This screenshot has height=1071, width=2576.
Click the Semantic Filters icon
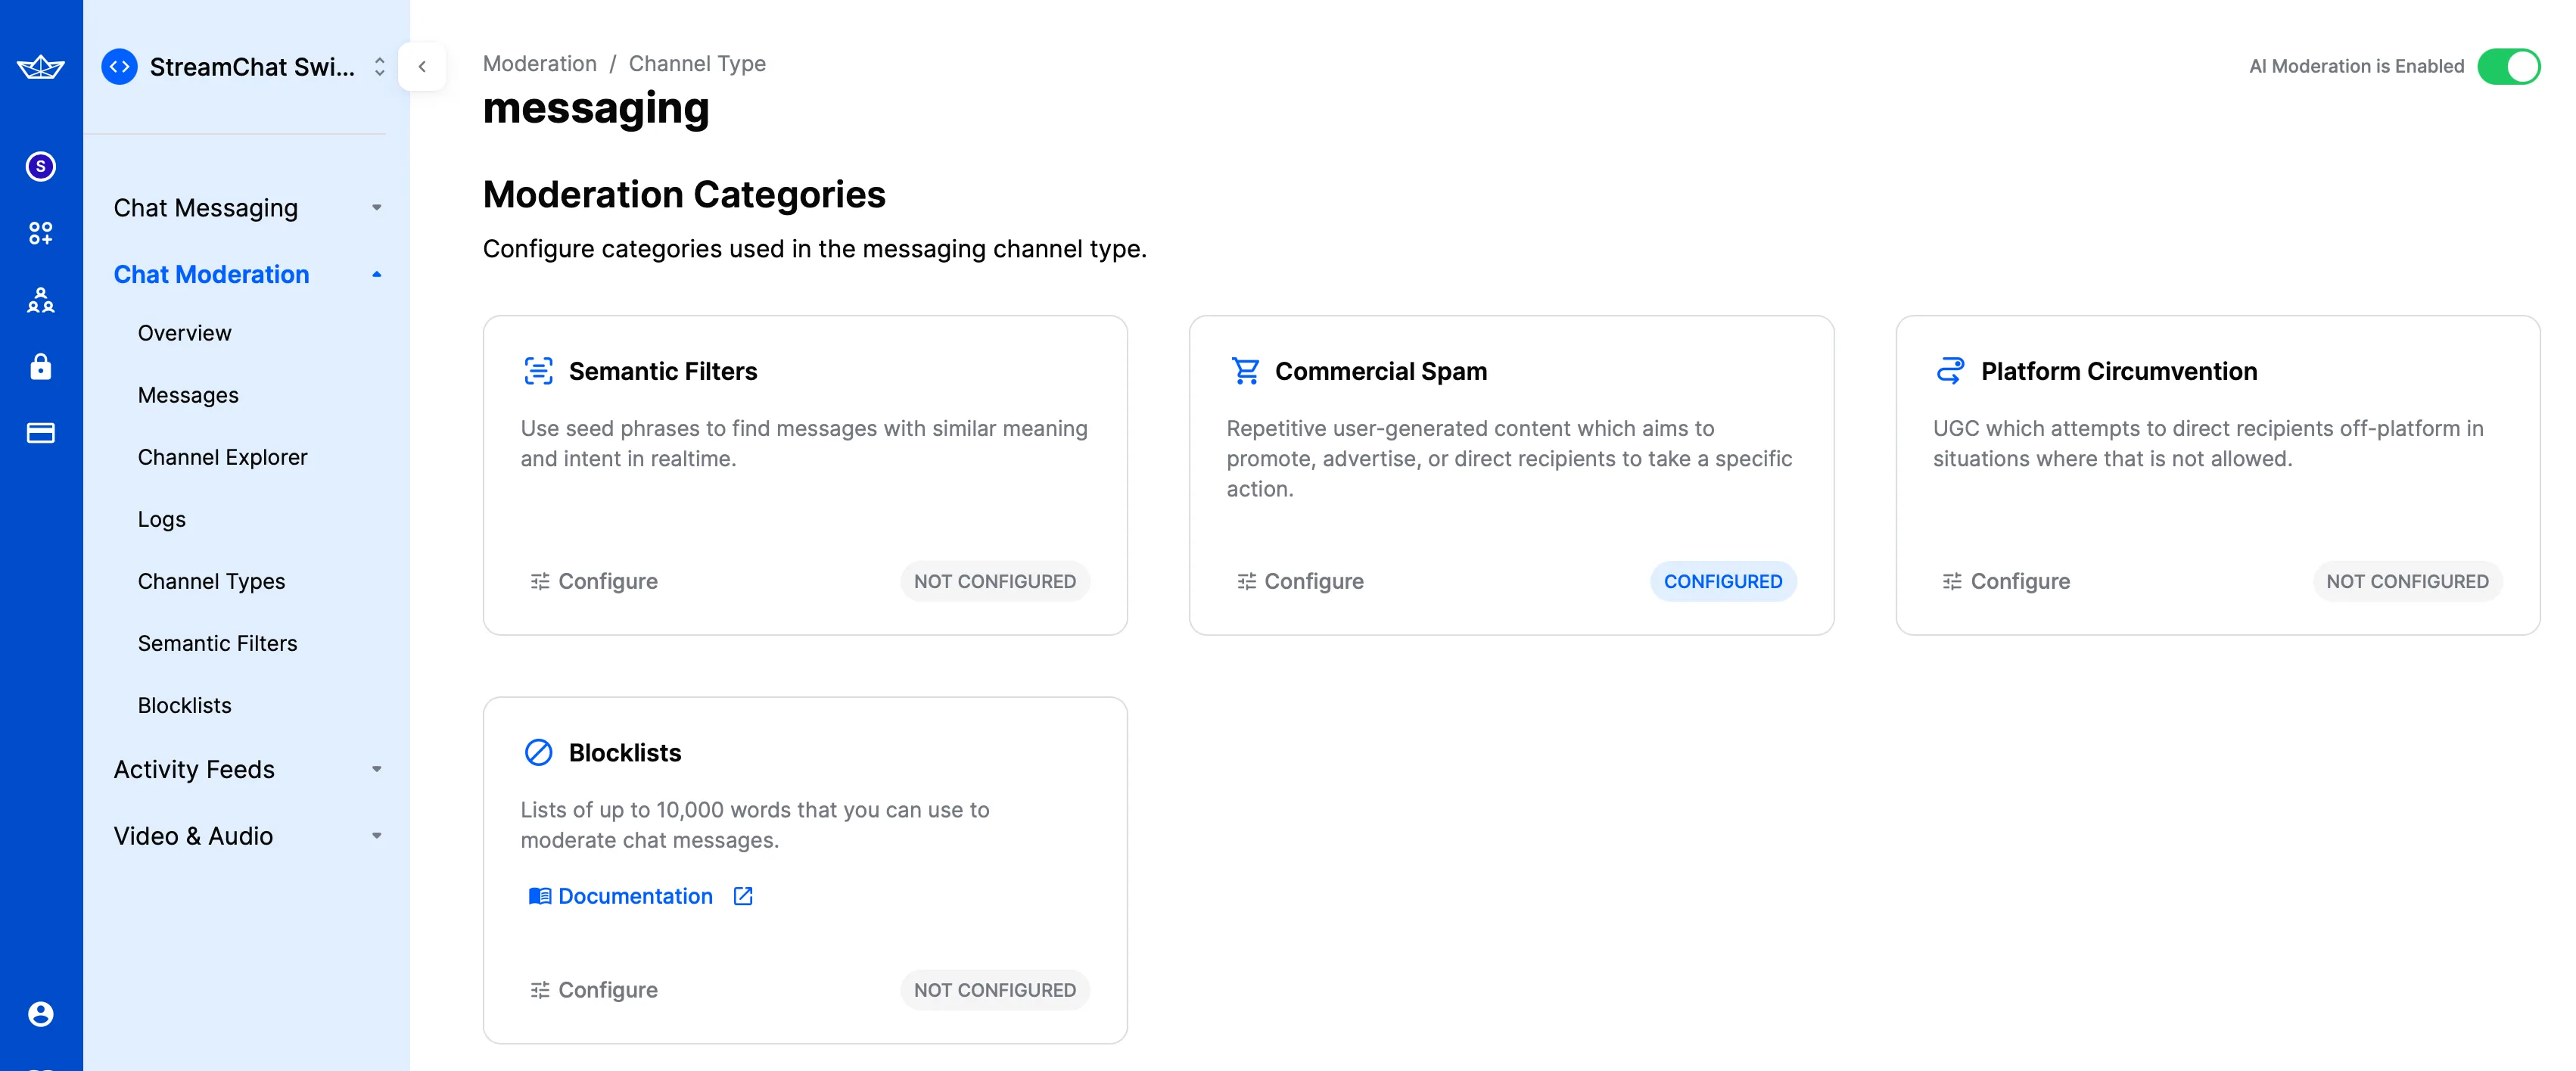point(539,369)
